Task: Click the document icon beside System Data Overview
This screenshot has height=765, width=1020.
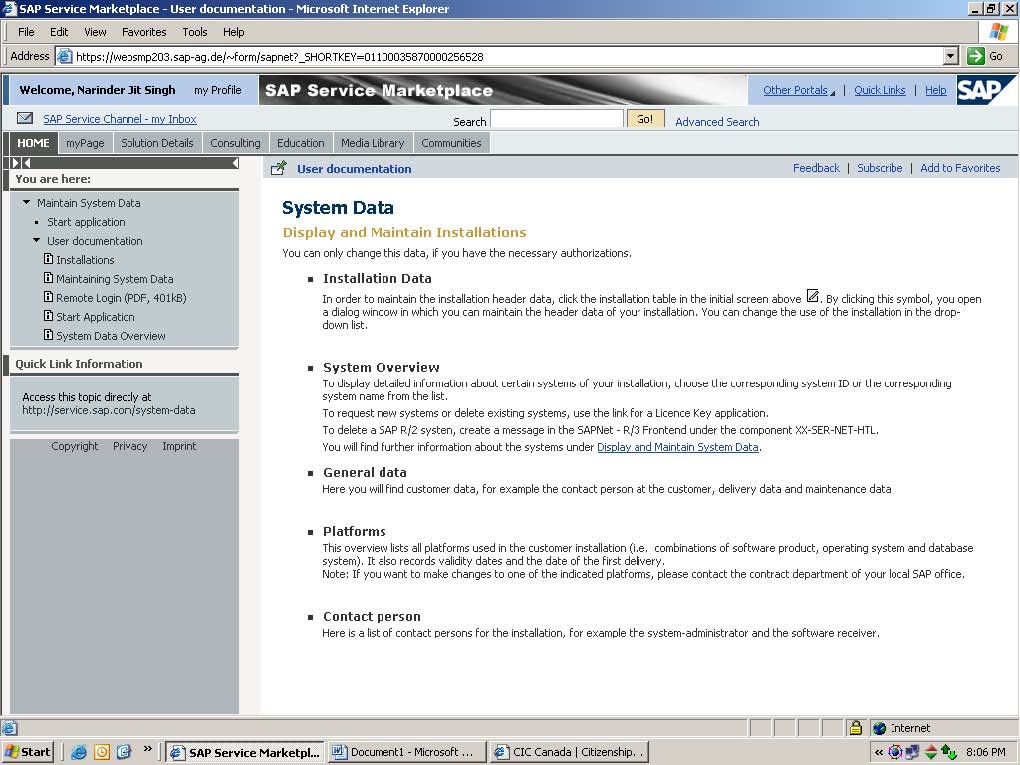Action: pos(48,334)
